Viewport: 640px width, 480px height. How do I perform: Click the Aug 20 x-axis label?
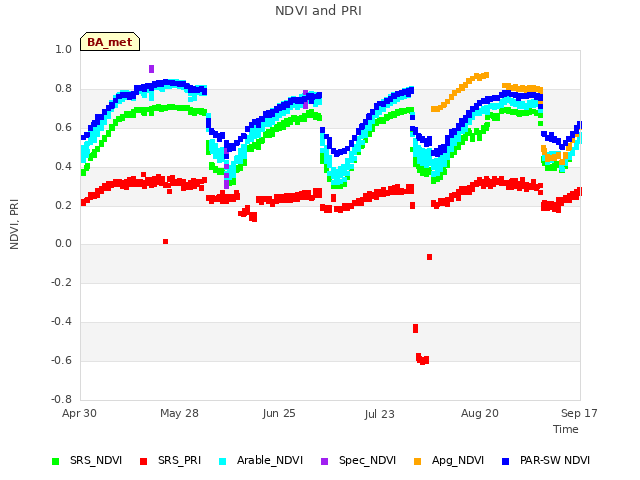point(480,413)
